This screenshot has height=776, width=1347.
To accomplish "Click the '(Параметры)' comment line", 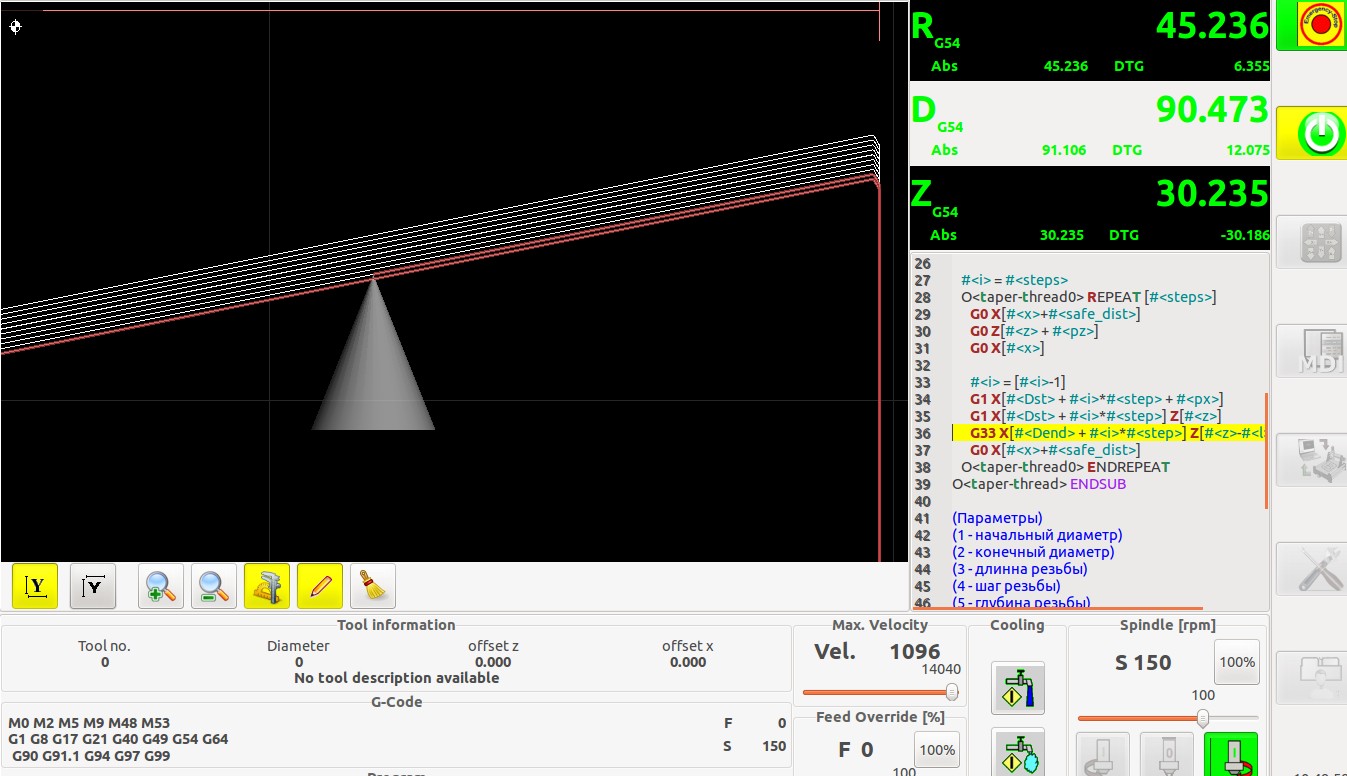I will tap(997, 518).
